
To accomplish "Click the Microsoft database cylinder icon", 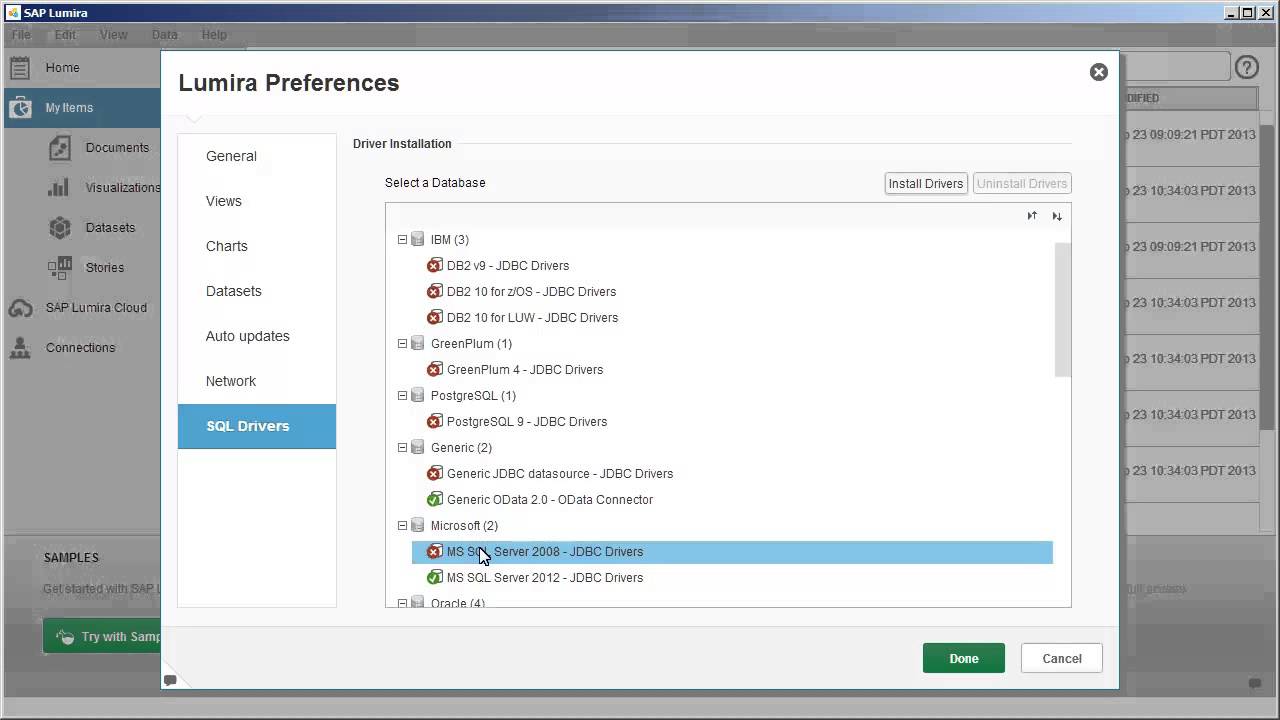I will tap(418, 526).
